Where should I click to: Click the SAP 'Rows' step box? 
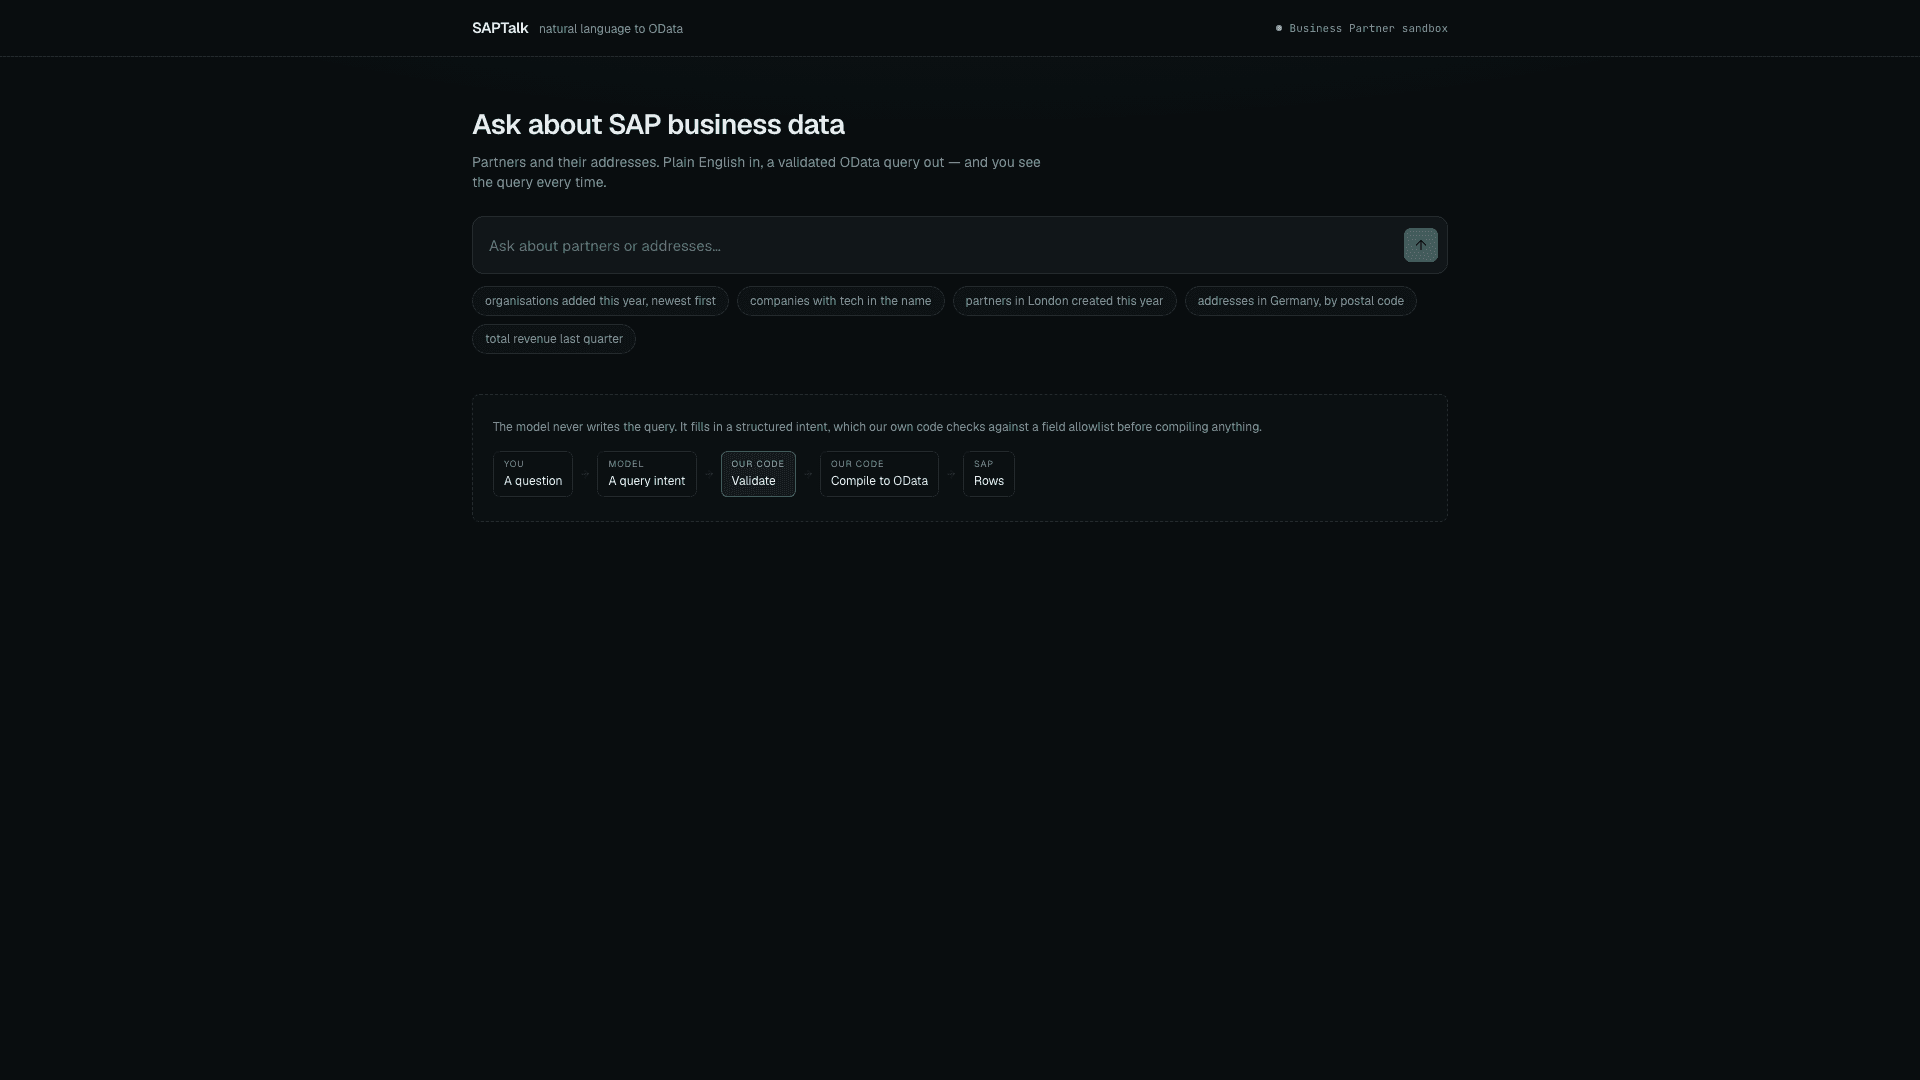[989, 474]
